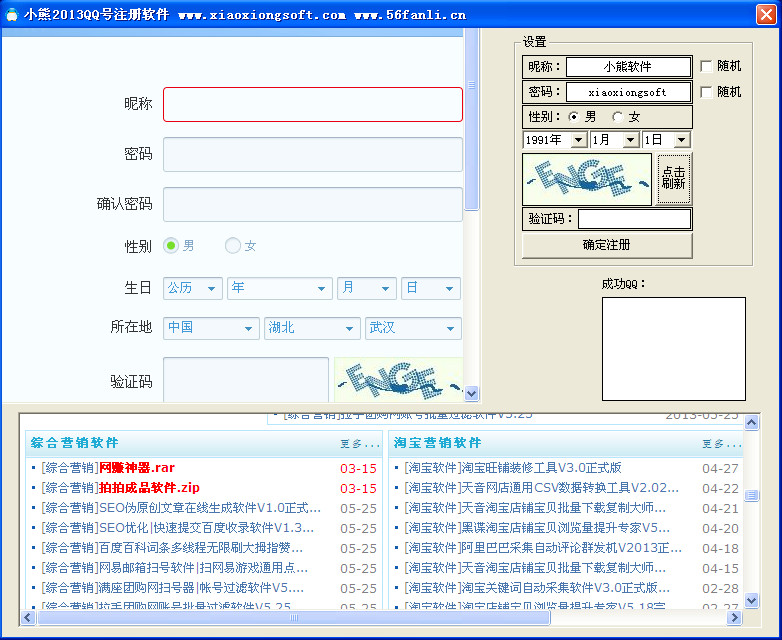Open the 1日 day dropdown

click(682, 140)
